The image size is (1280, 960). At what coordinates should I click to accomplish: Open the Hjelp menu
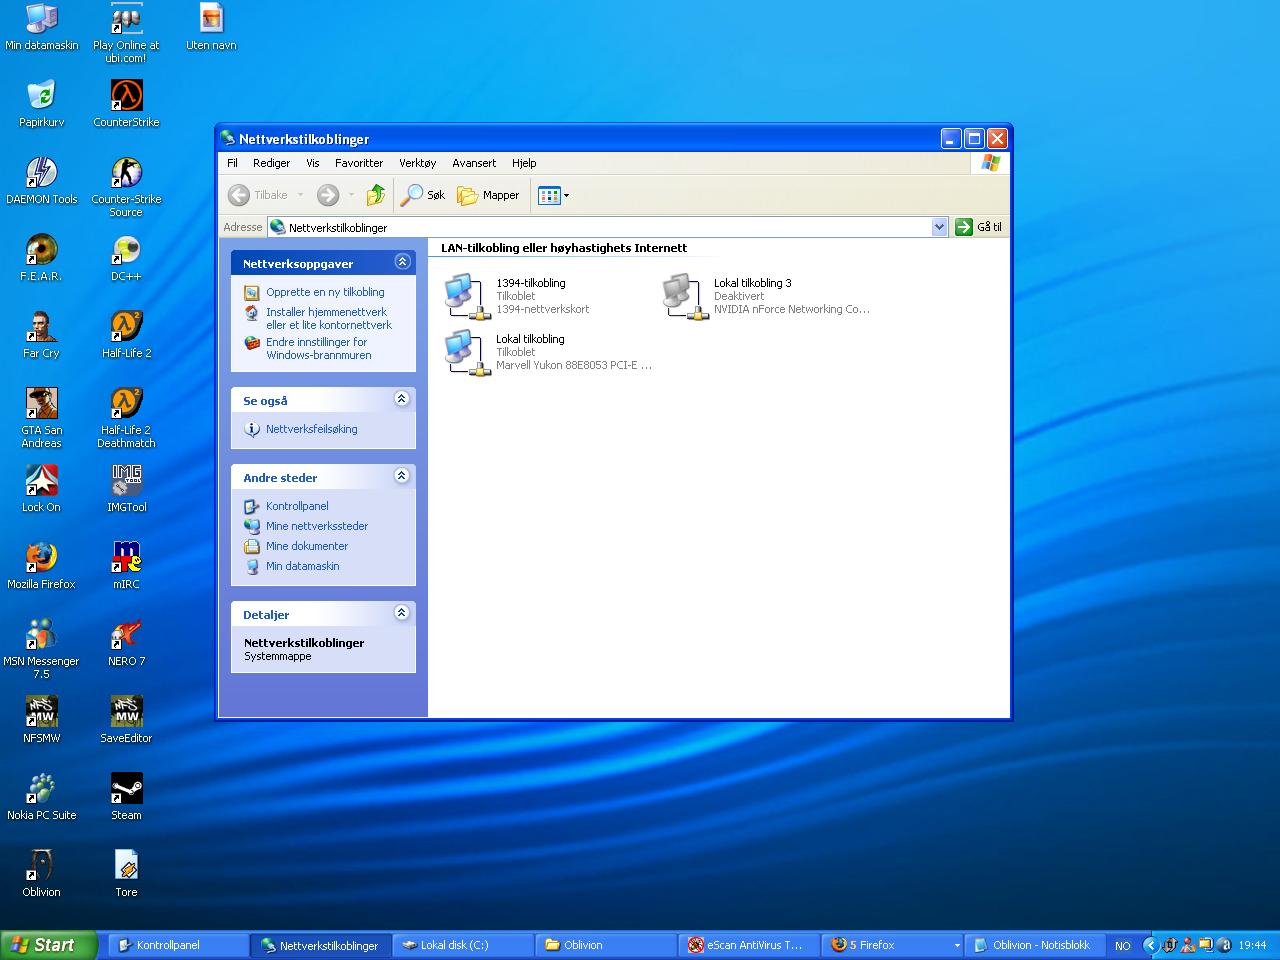click(524, 163)
